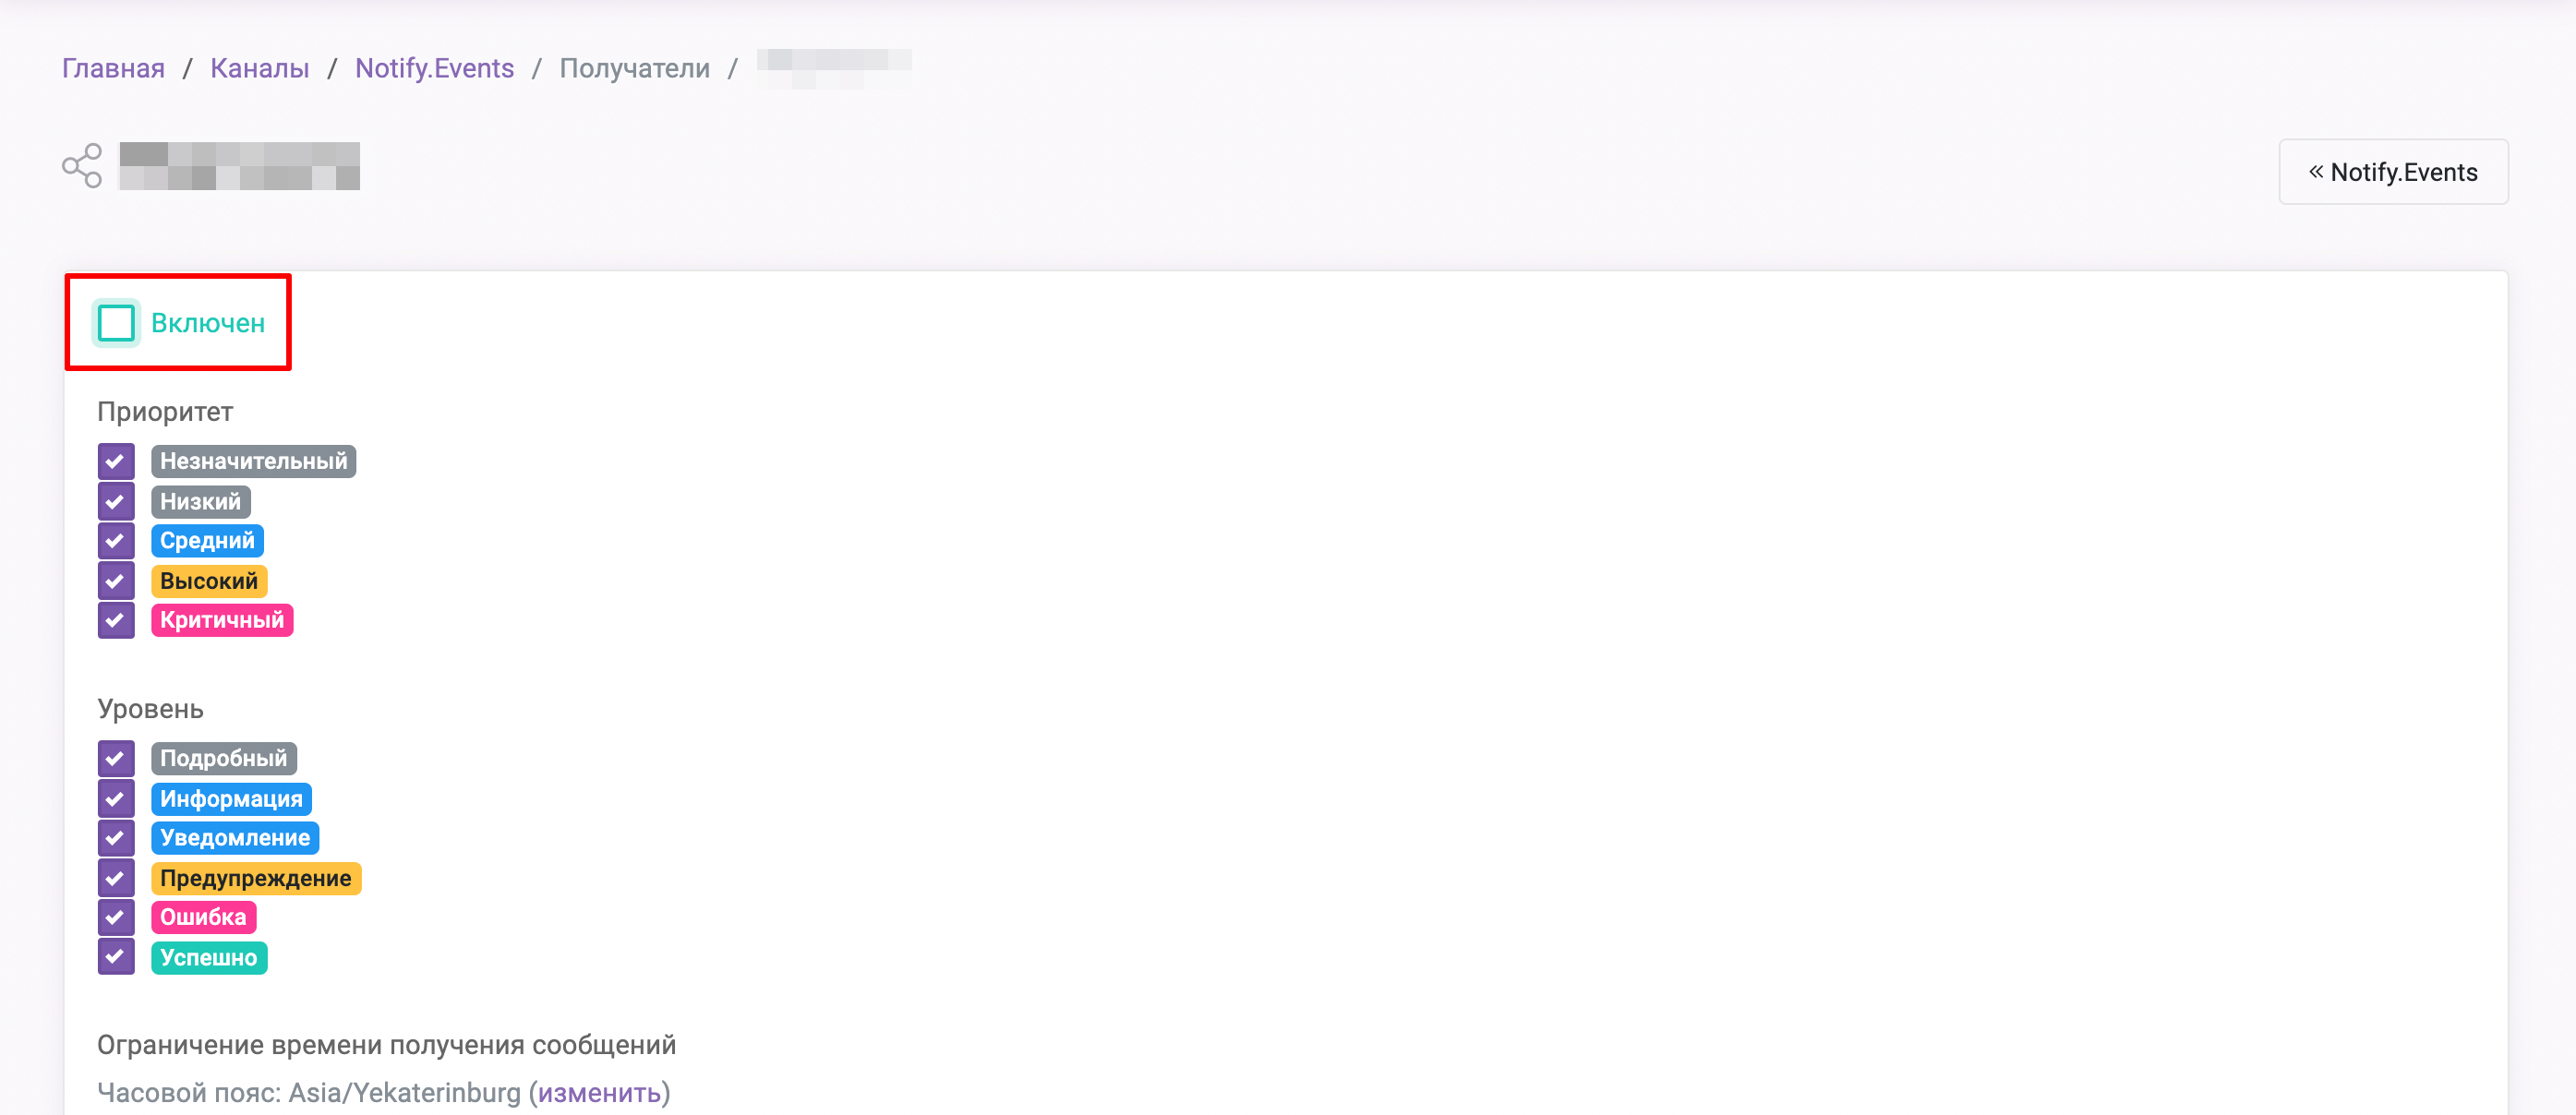Toggle the Ошибка level checkbox off

click(114, 915)
